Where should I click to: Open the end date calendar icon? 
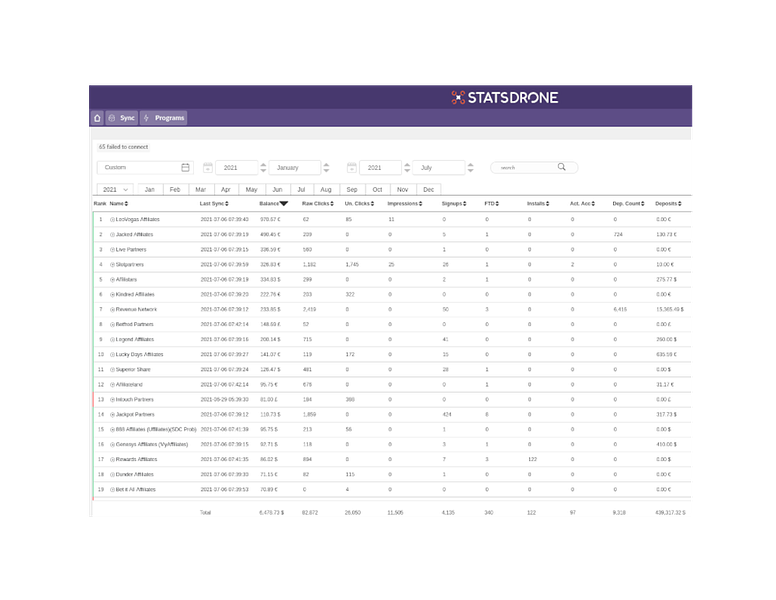tap(351, 168)
